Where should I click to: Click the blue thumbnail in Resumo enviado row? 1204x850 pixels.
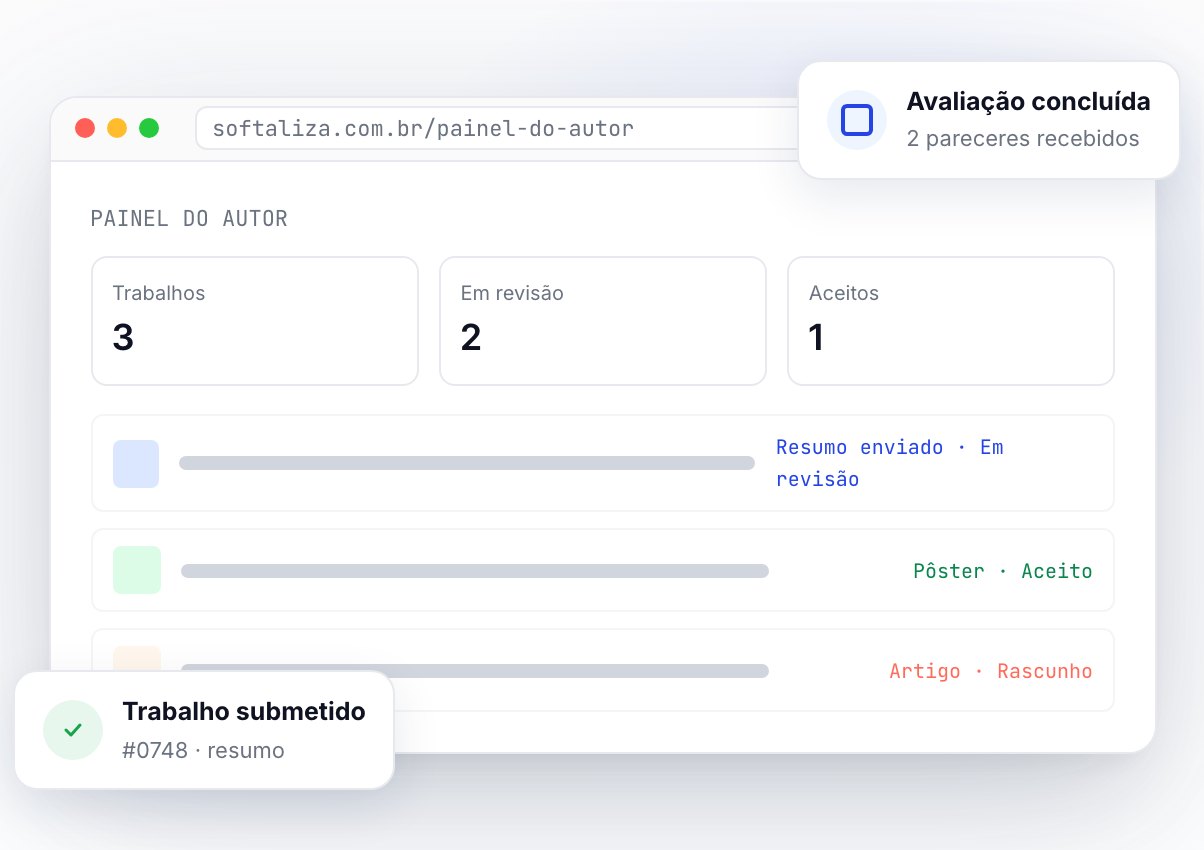coord(136,464)
